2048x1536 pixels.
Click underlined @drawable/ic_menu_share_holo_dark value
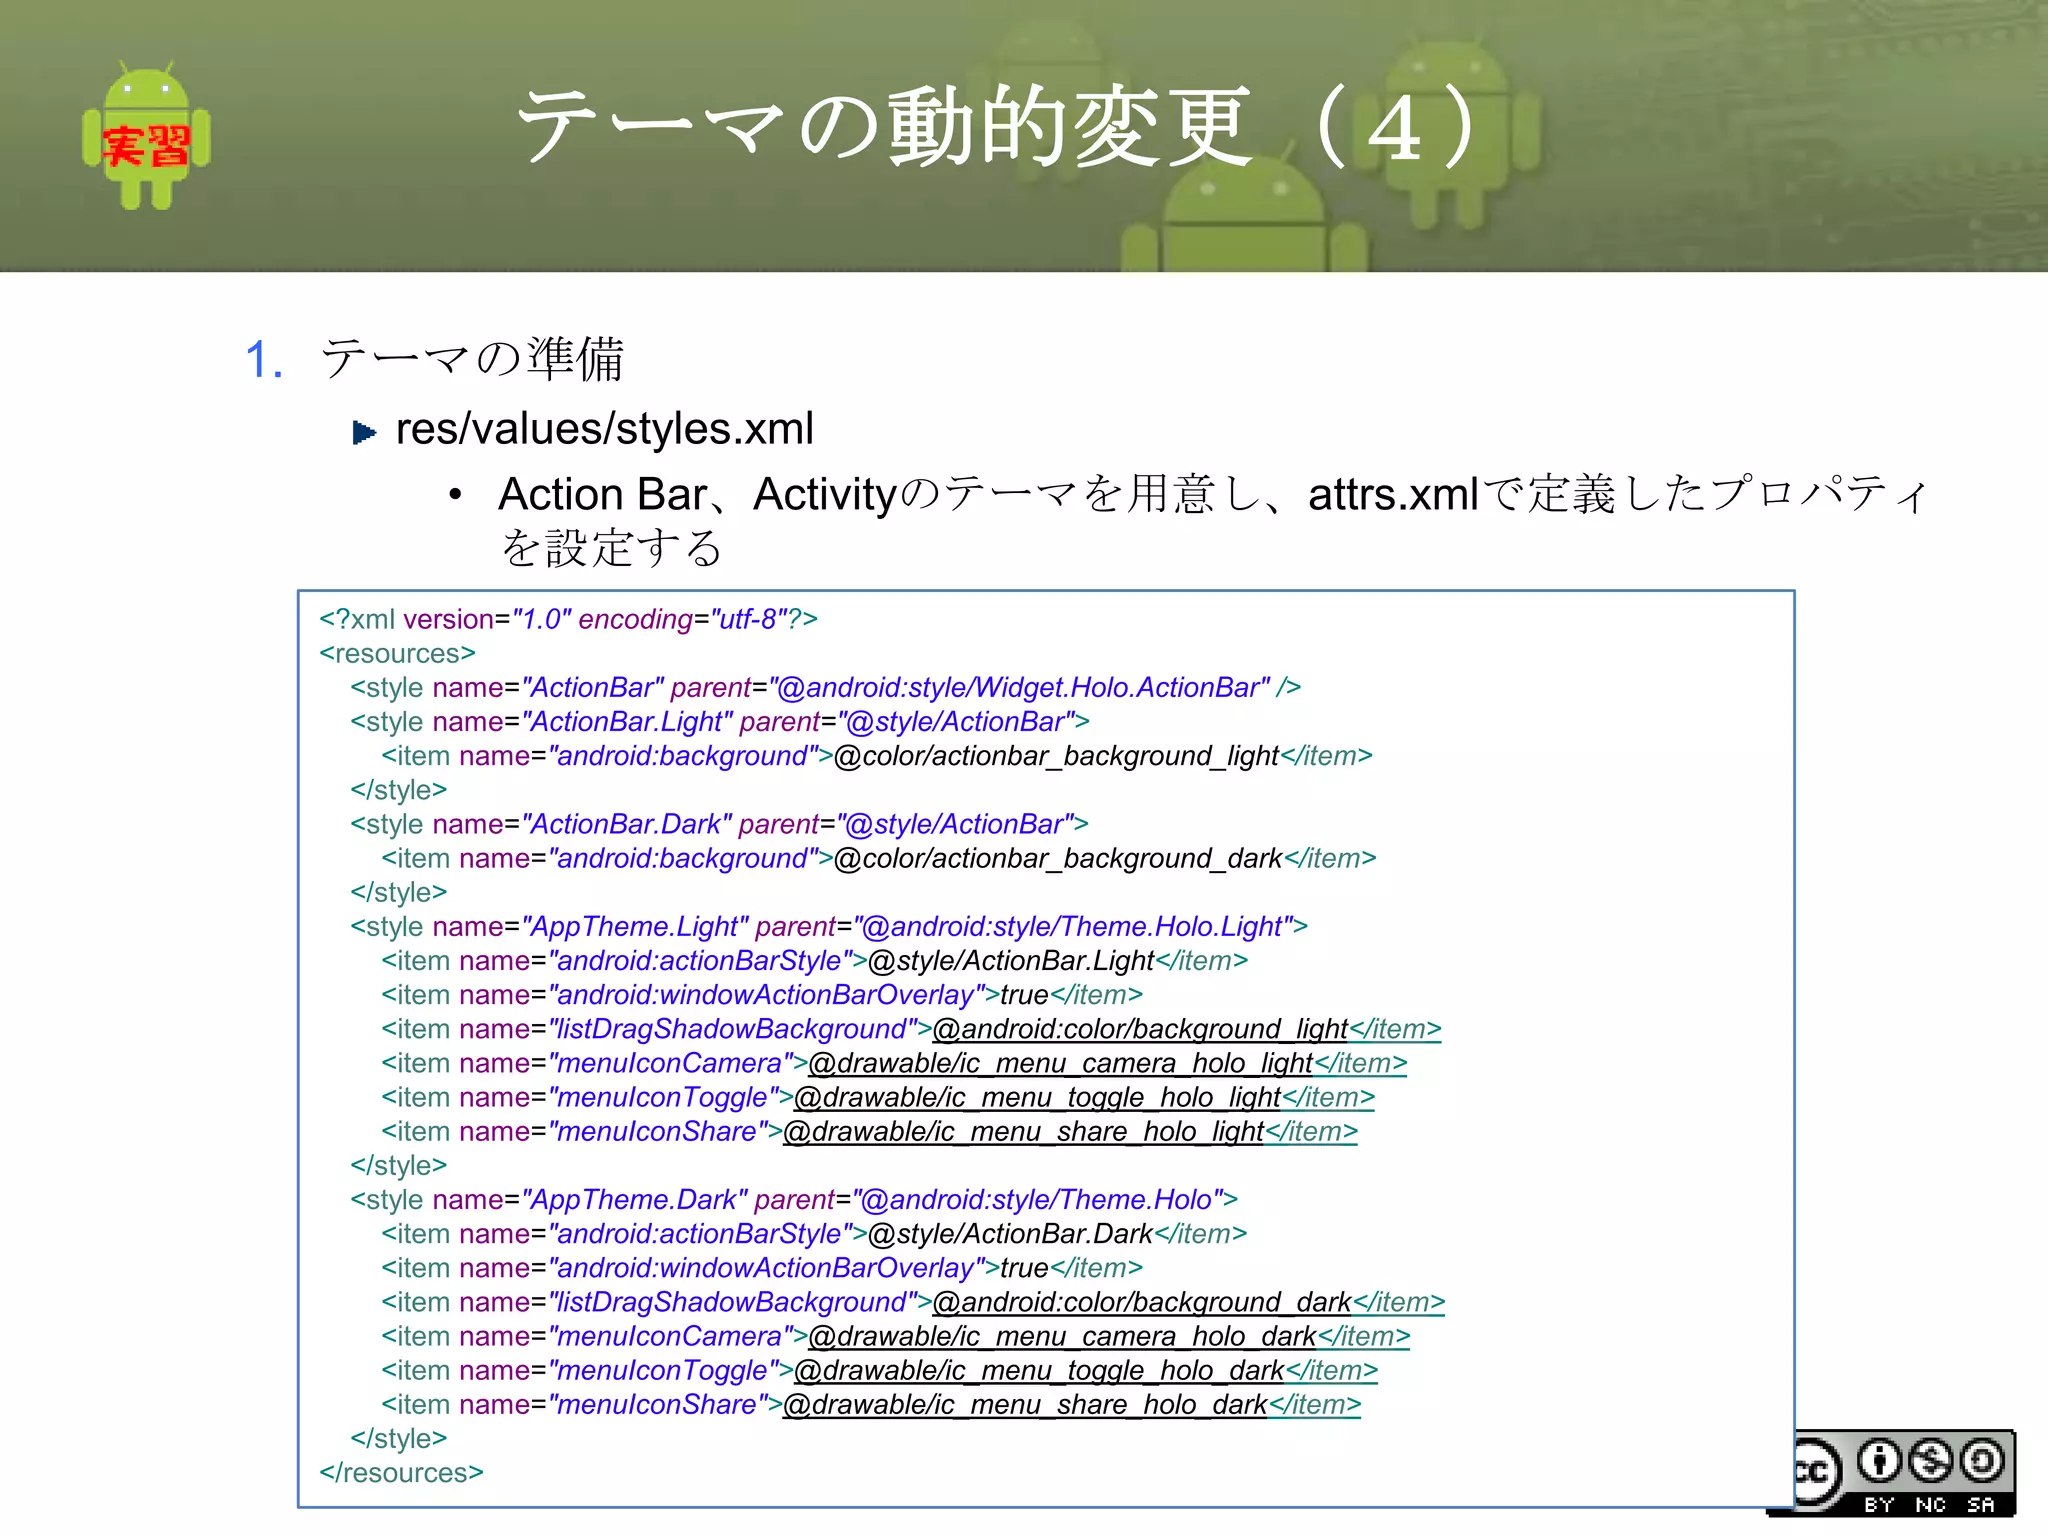tap(1026, 1404)
